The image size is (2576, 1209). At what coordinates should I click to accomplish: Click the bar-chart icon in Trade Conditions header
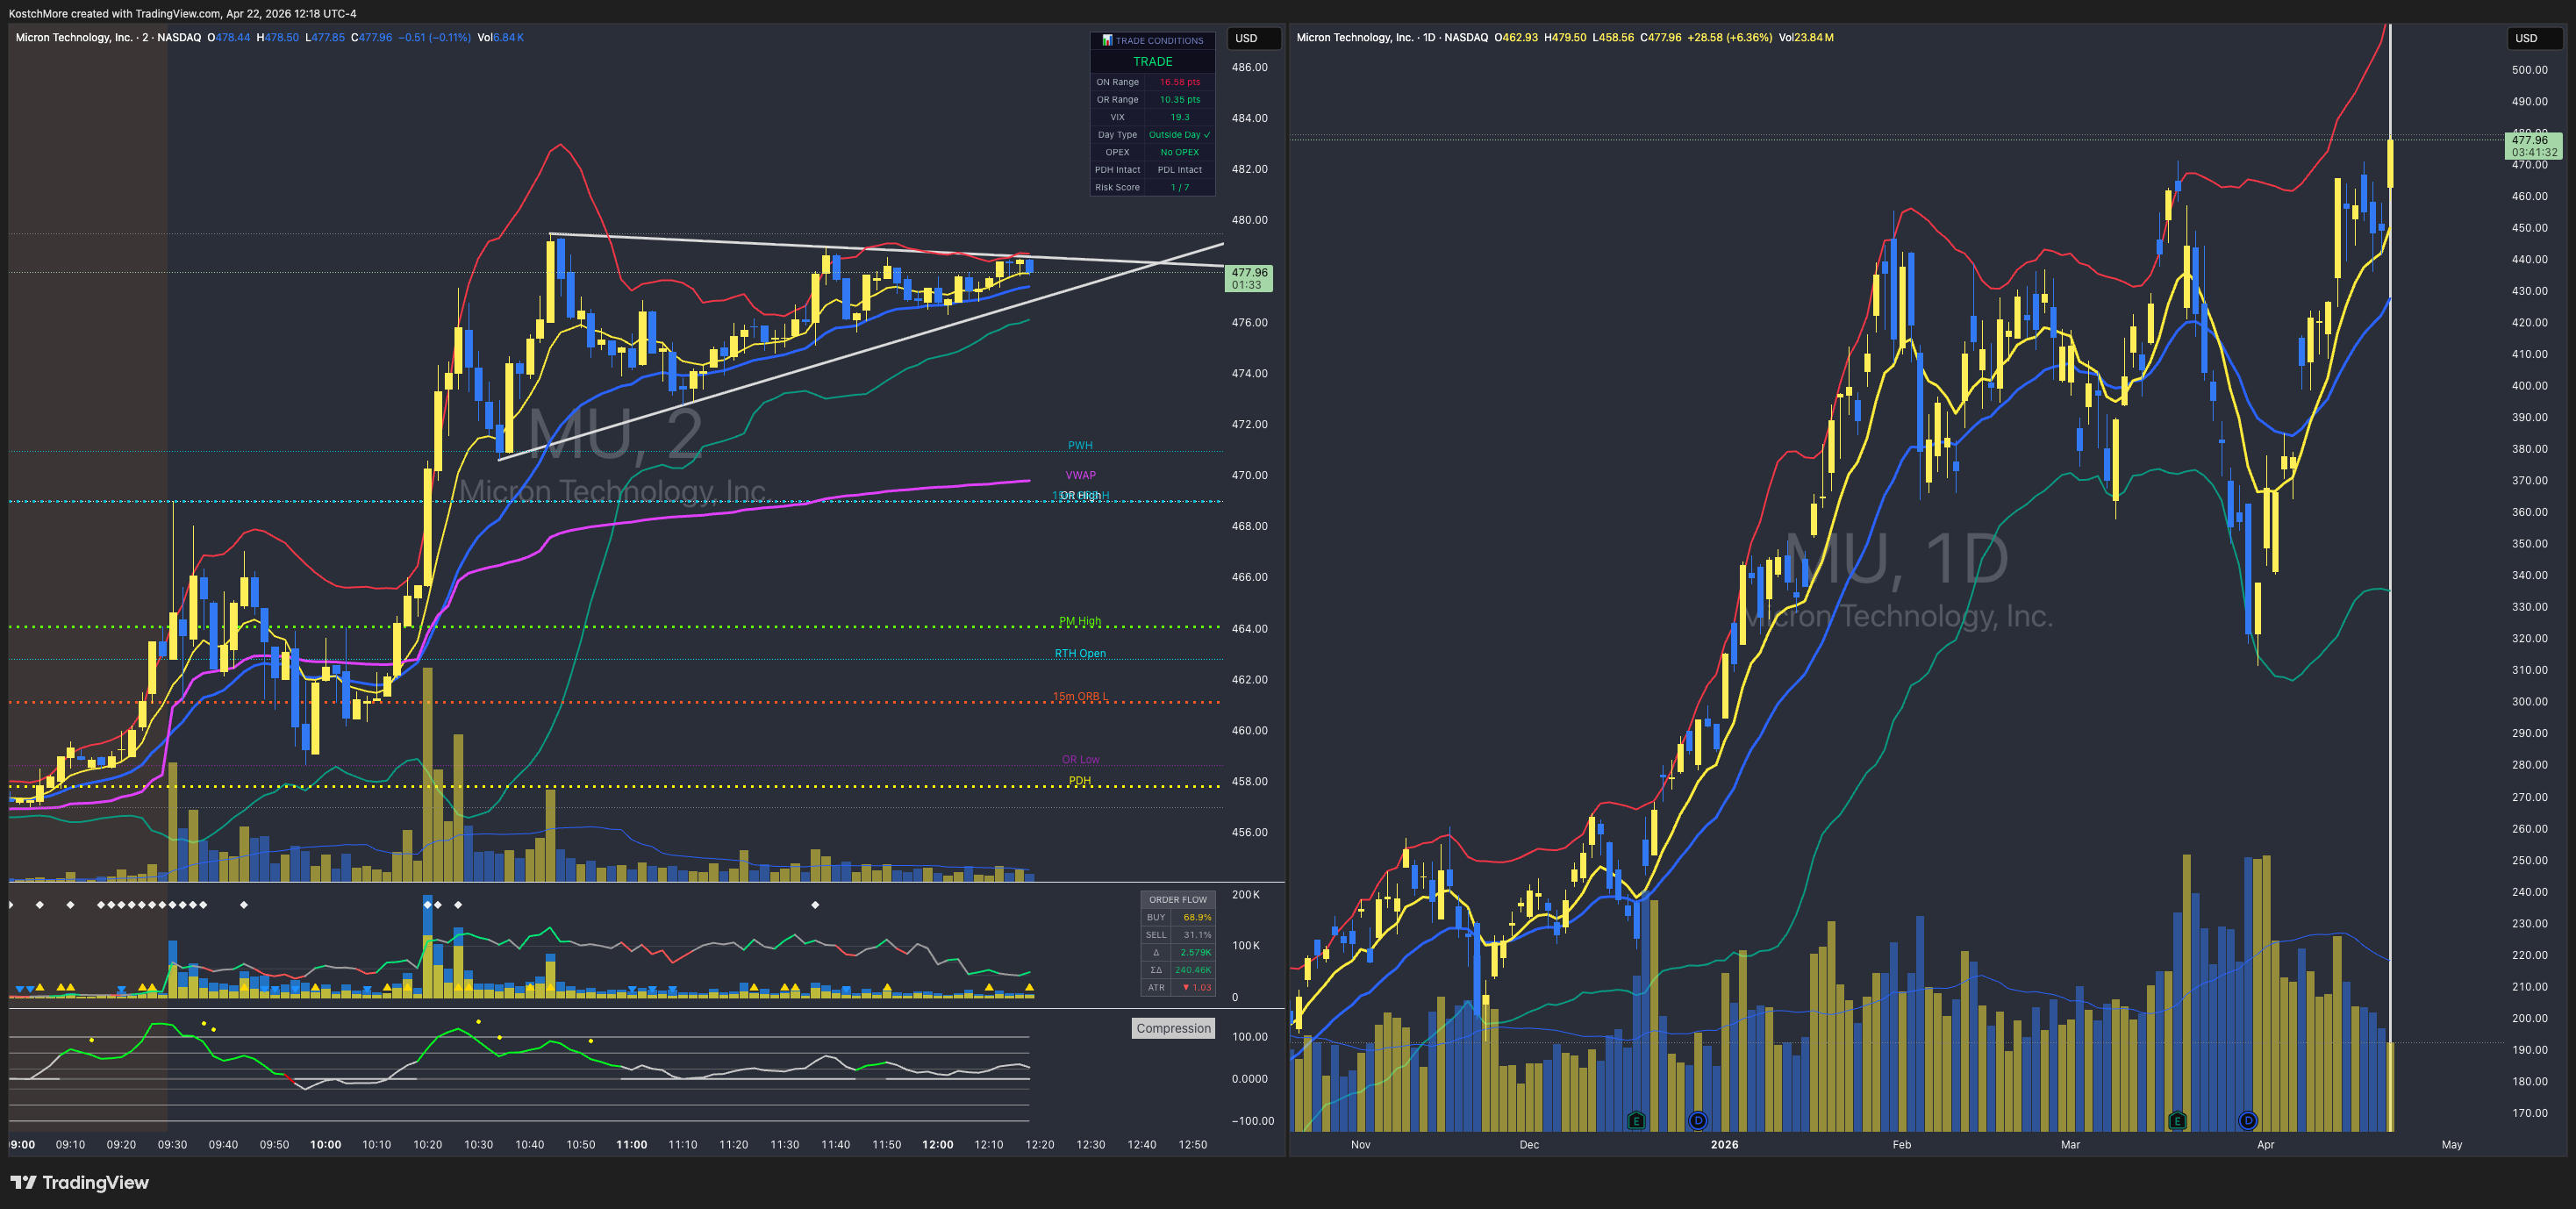click(1107, 41)
